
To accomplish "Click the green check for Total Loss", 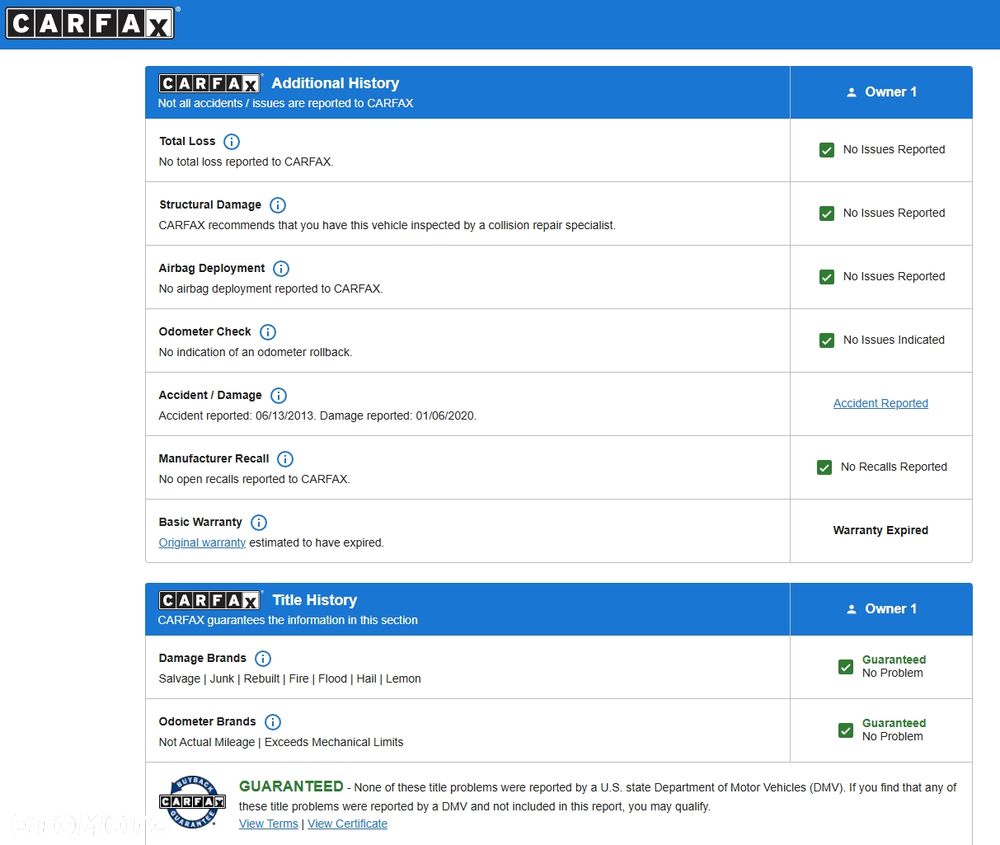I will pyautogui.click(x=827, y=150).
